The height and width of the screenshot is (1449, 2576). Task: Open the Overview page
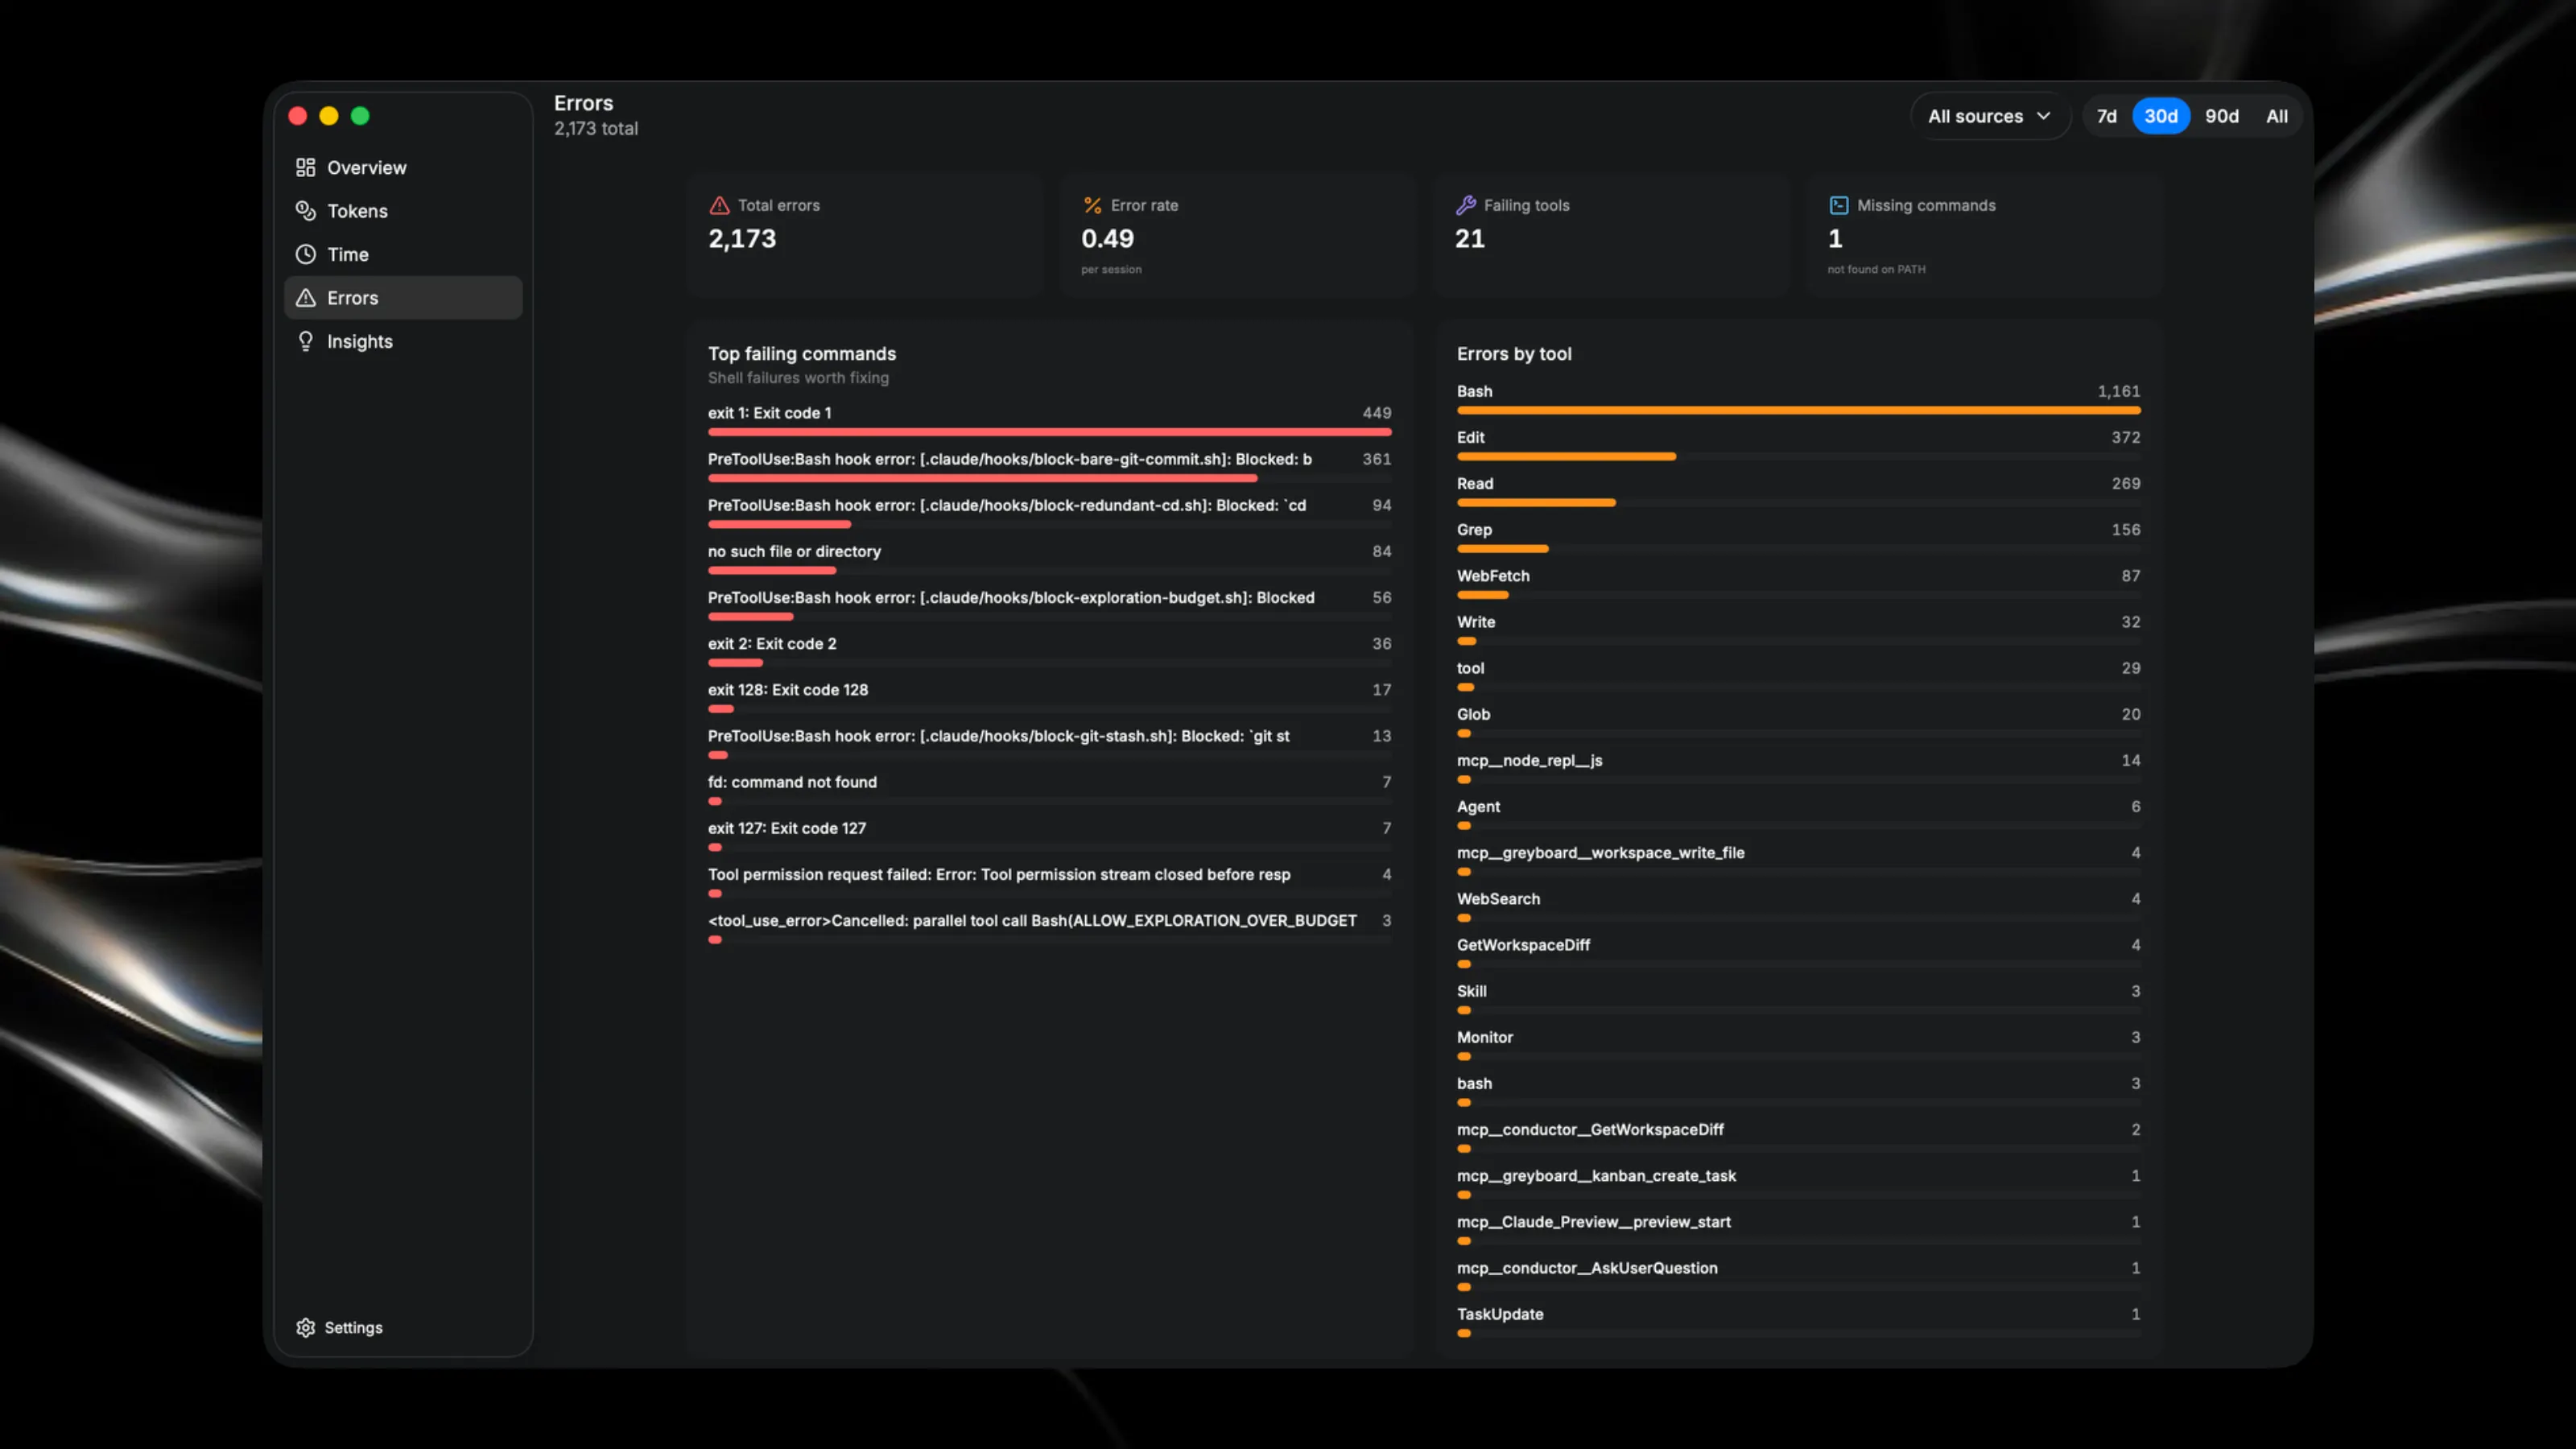[403, 167]
